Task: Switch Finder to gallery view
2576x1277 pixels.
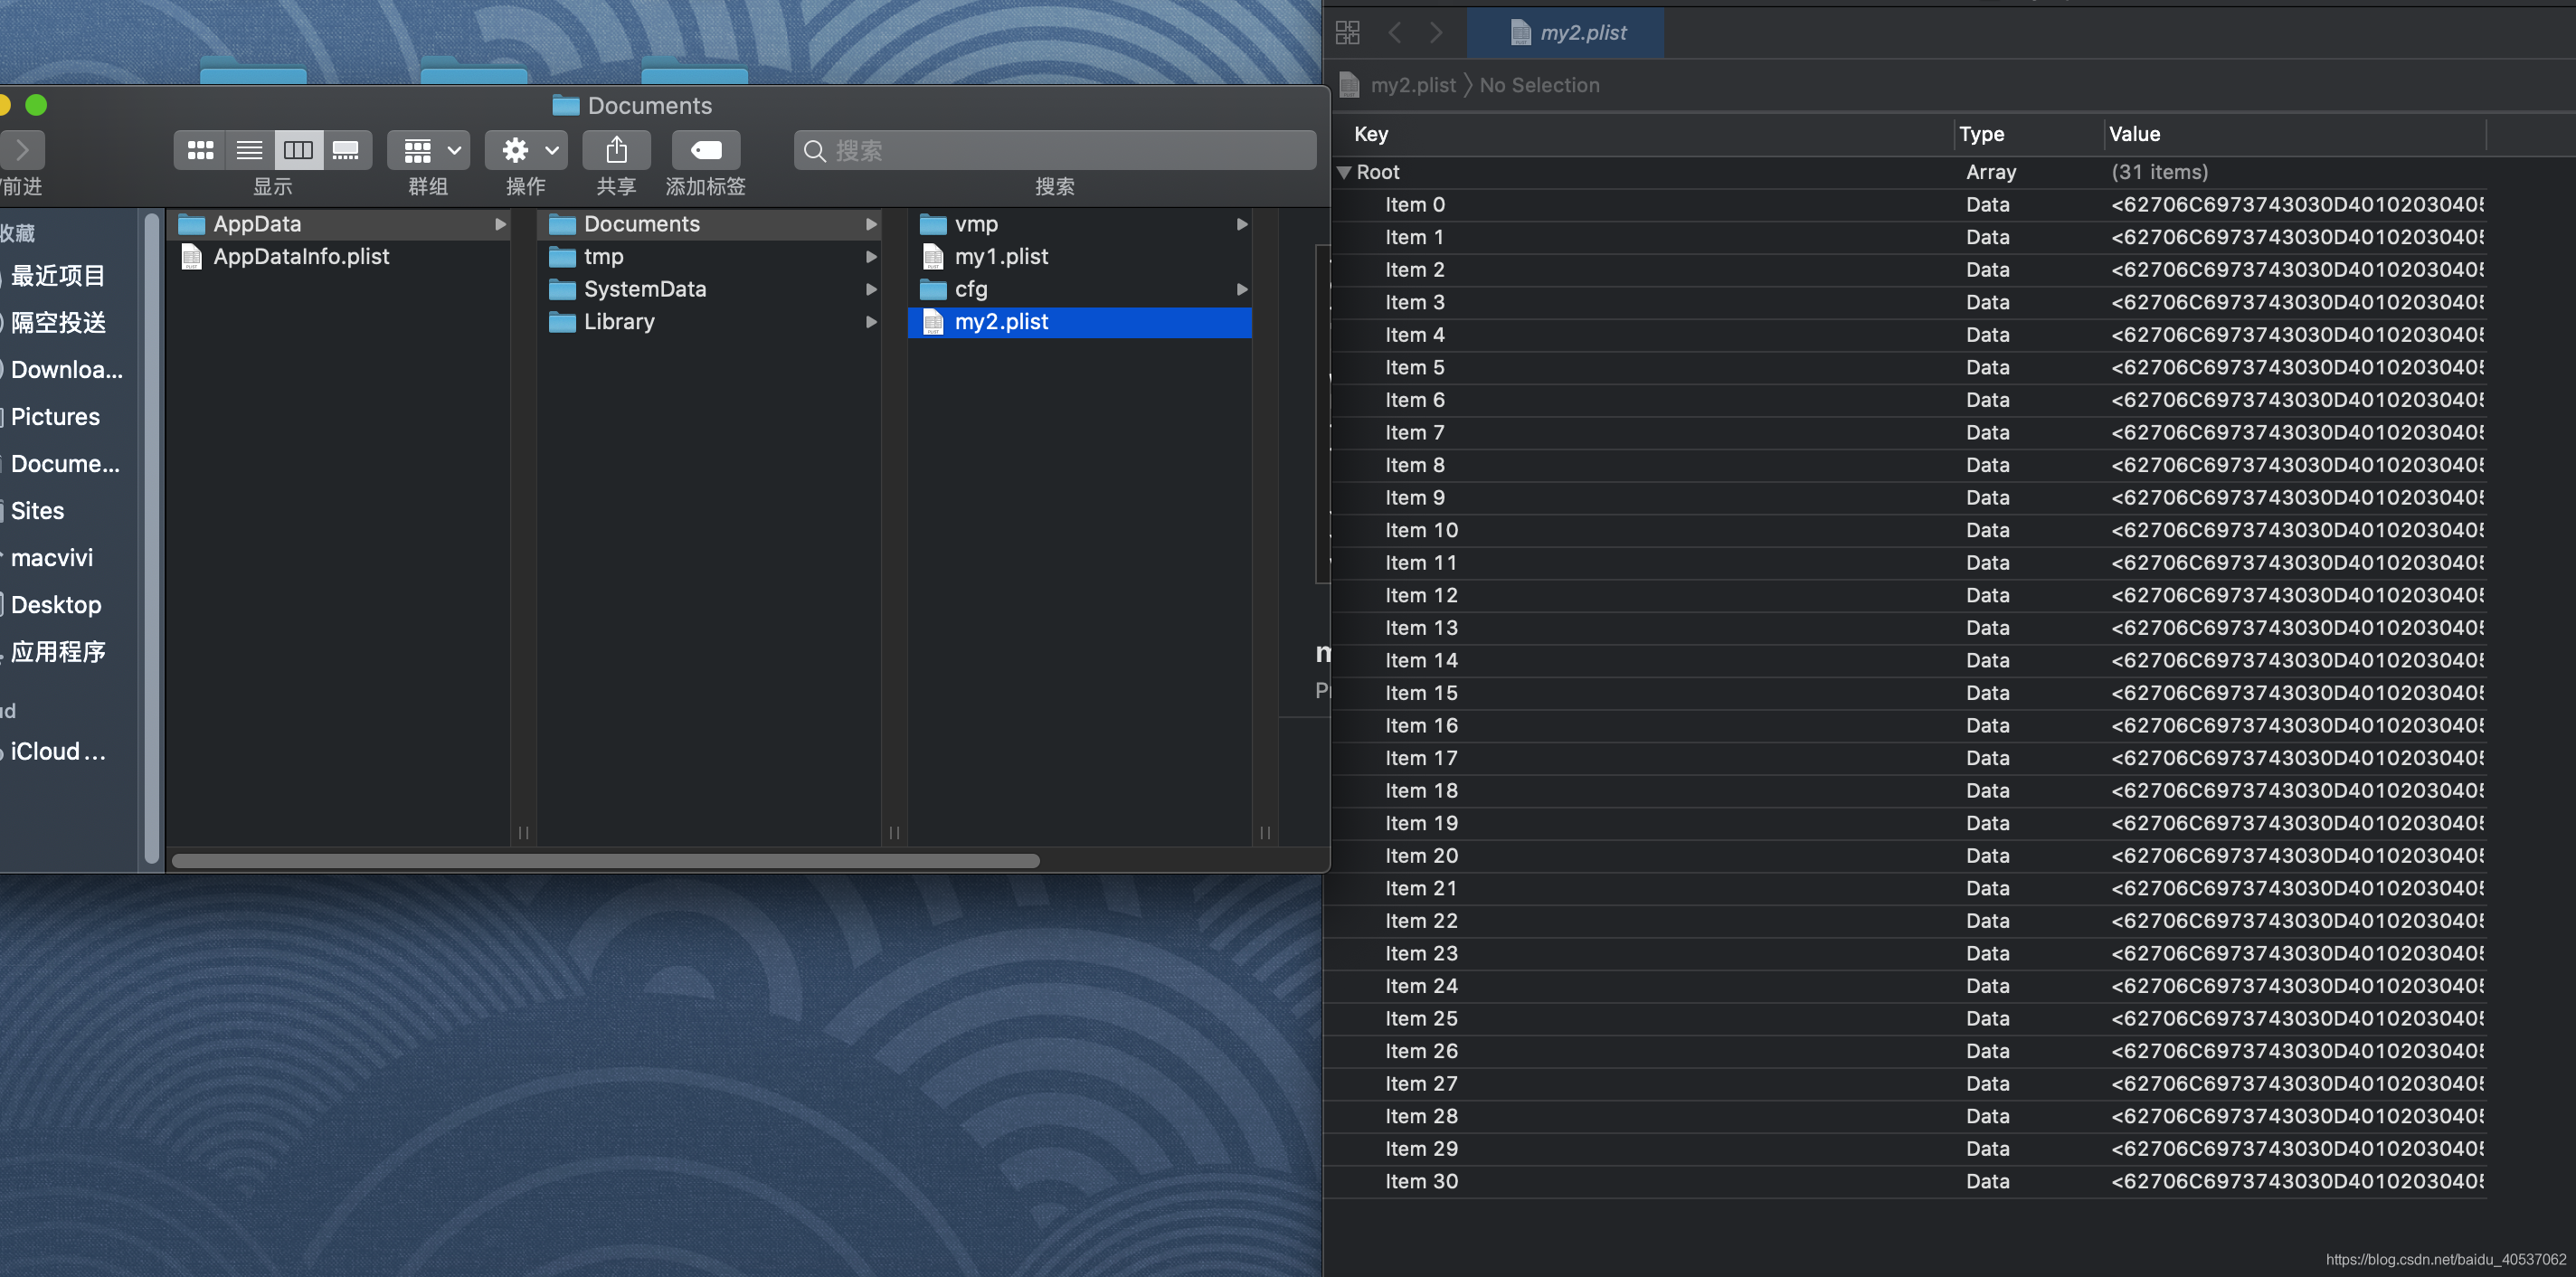Action: click(x=346, y=150)
